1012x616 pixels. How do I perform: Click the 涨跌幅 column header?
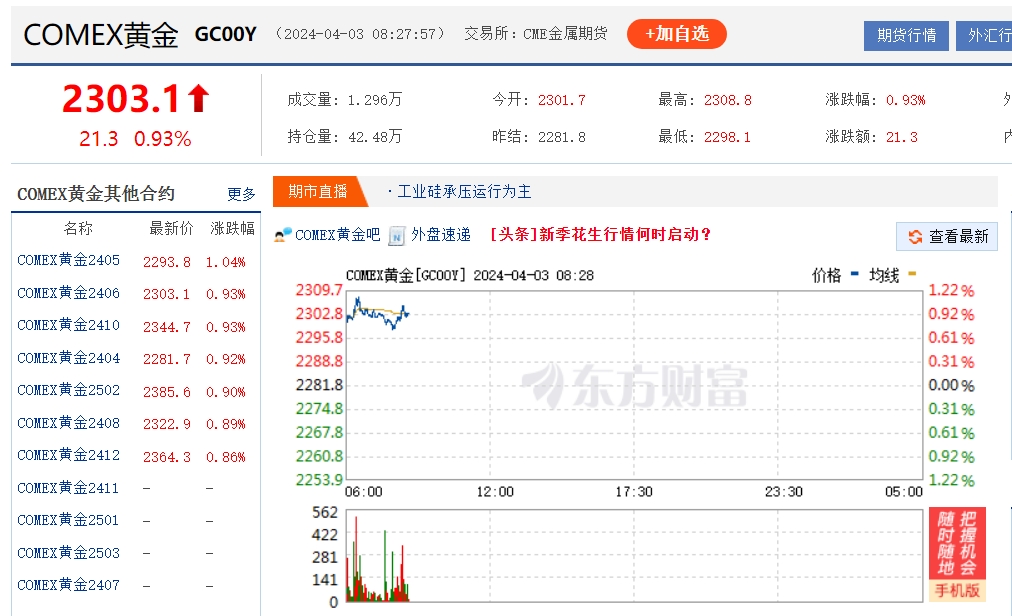click(232, 228)
